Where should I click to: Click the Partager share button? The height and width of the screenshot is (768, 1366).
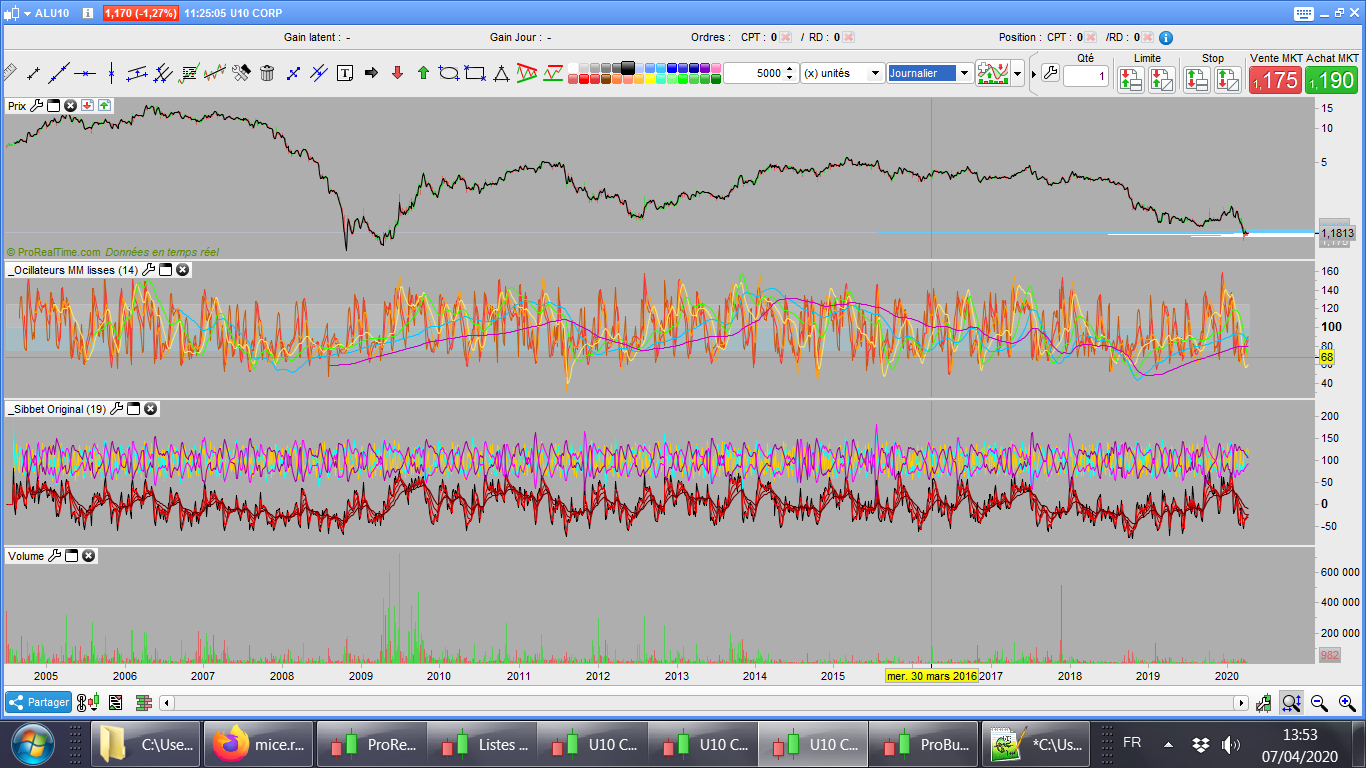(x=38, y=702)
